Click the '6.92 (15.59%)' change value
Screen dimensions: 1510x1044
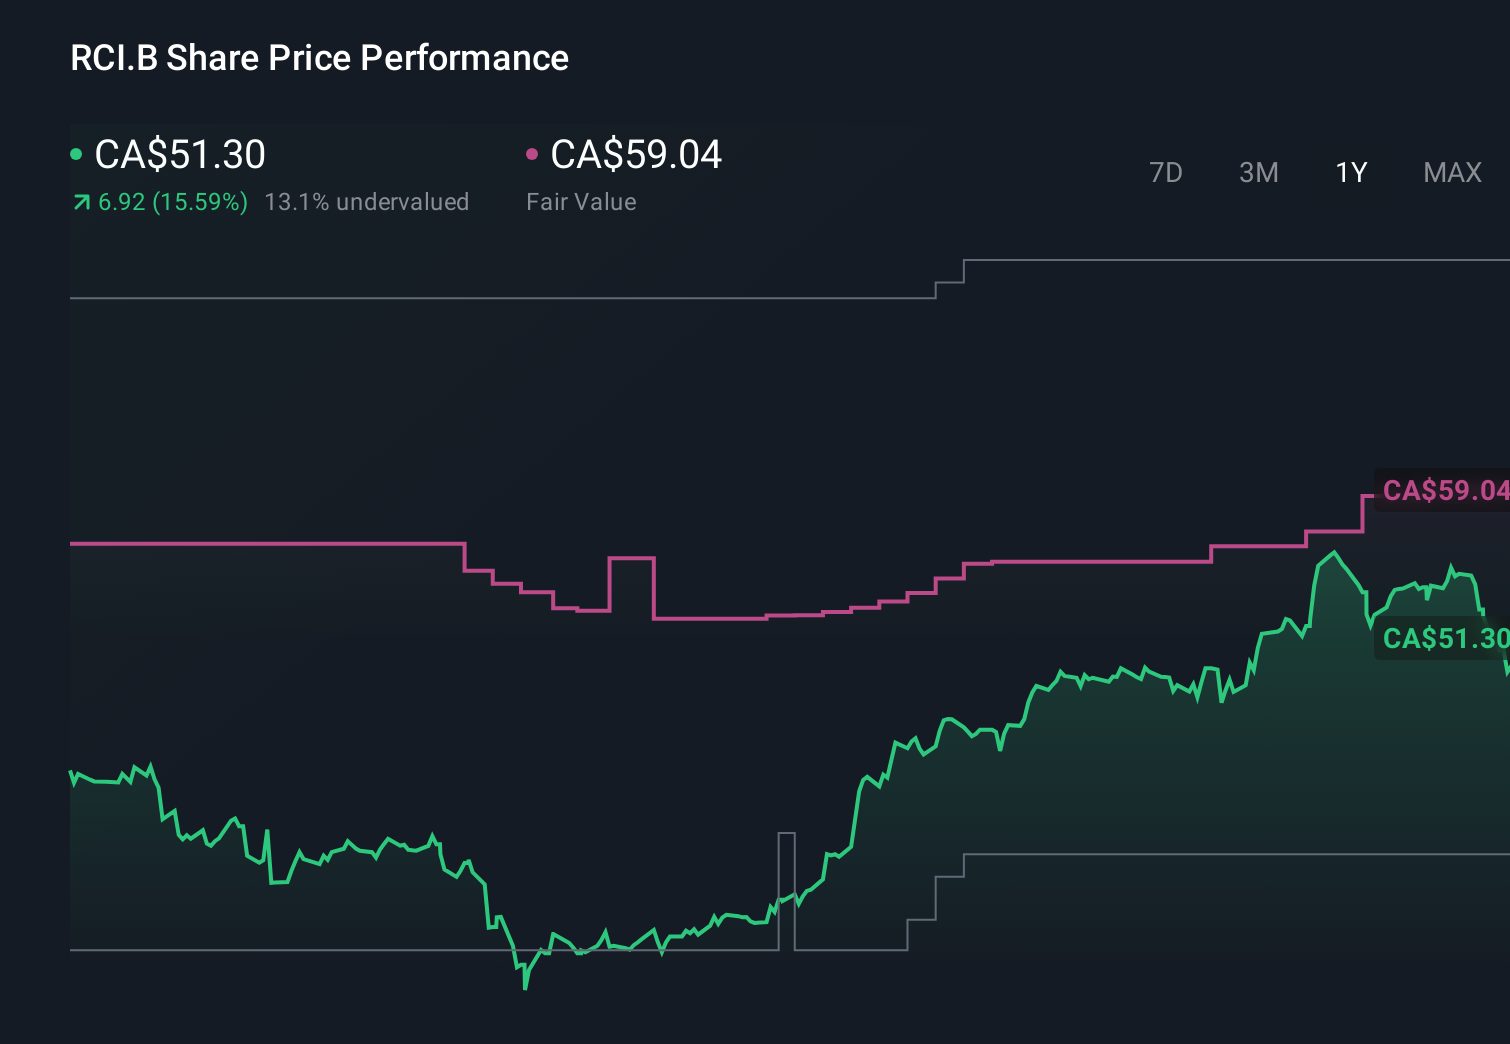tap(172, 201)
